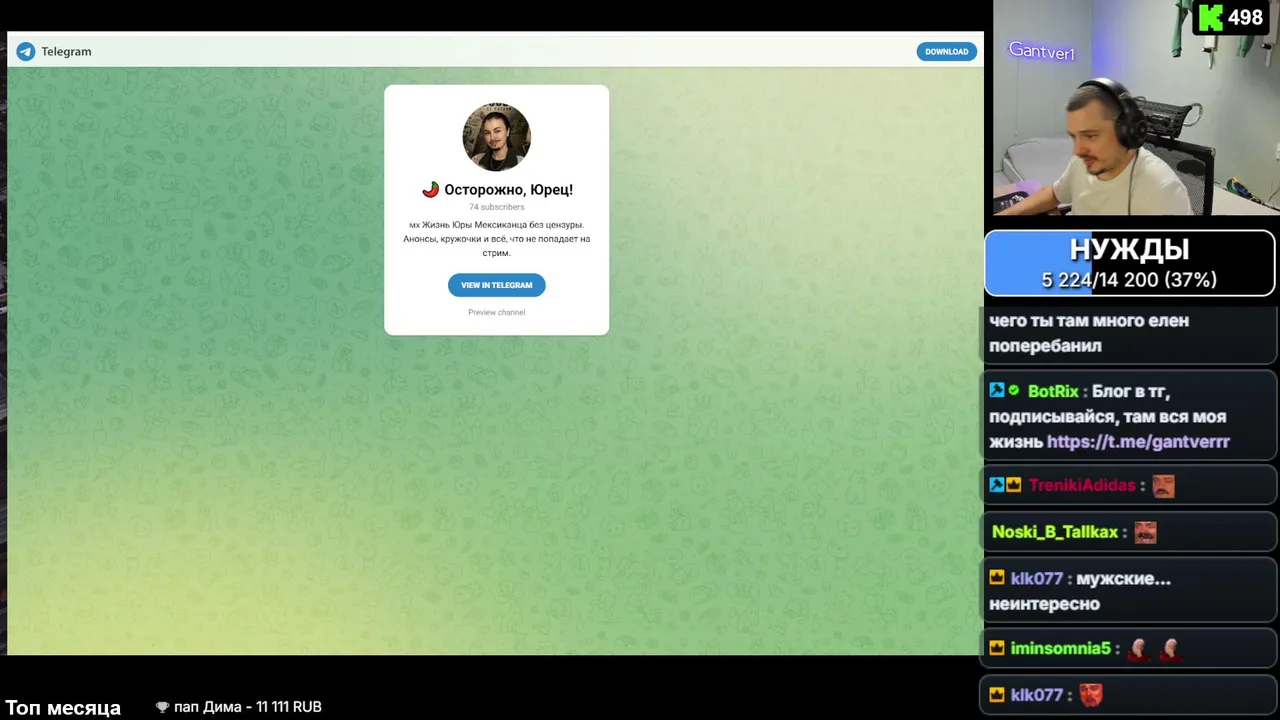Click the trophy icon before пап Дима
This screenshot has height=720, width=1280.
pos(162,707)
